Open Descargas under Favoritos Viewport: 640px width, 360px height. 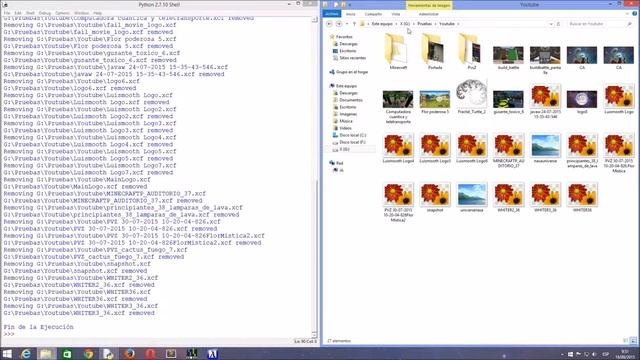pos(348,44)
